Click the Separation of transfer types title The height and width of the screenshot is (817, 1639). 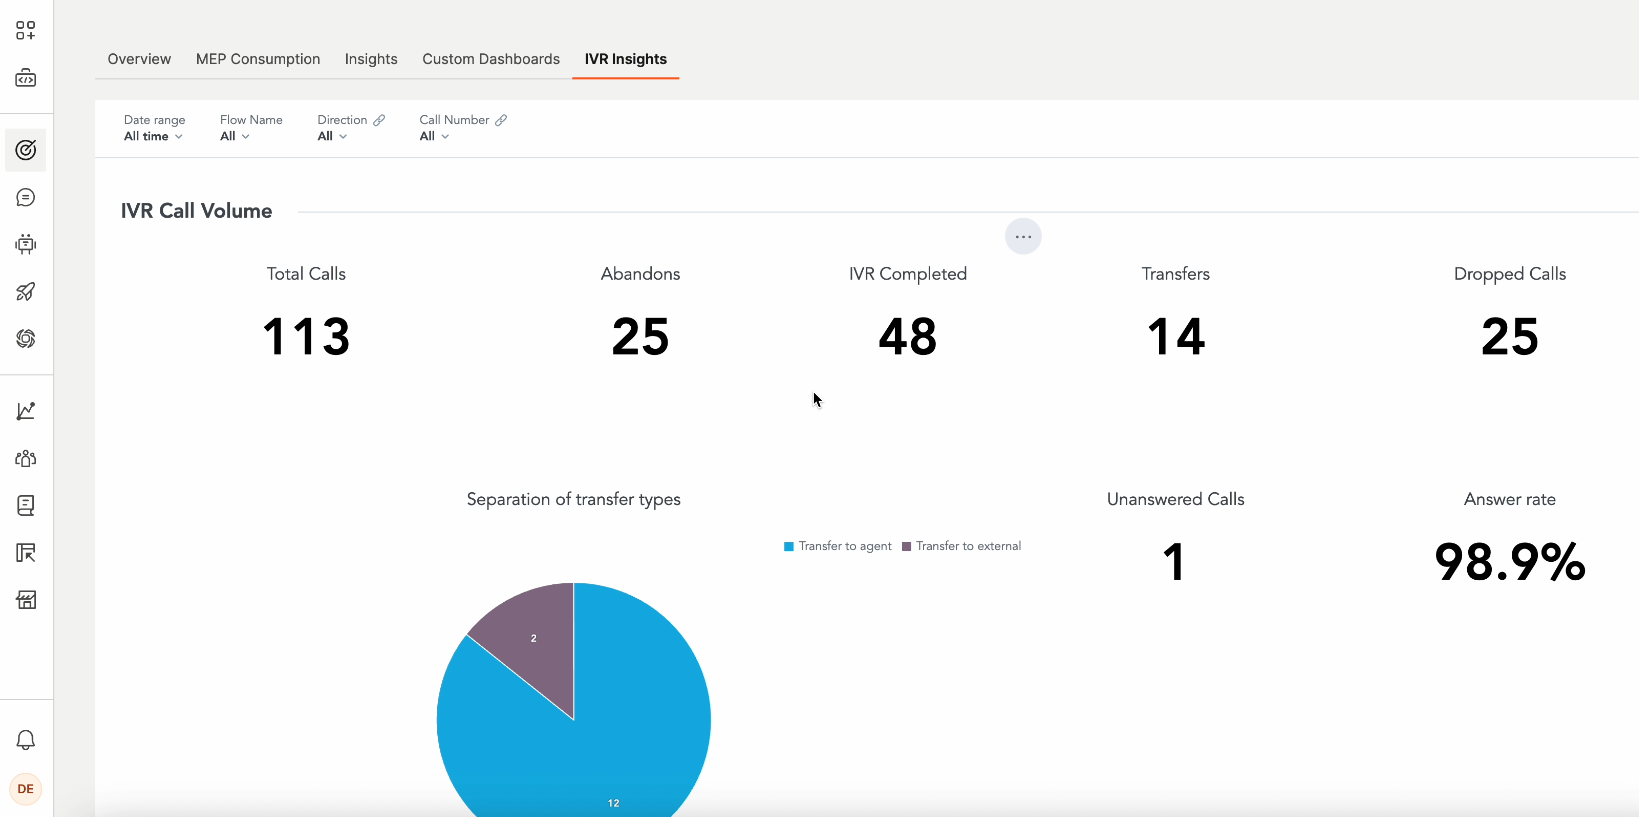pos(574,499)
